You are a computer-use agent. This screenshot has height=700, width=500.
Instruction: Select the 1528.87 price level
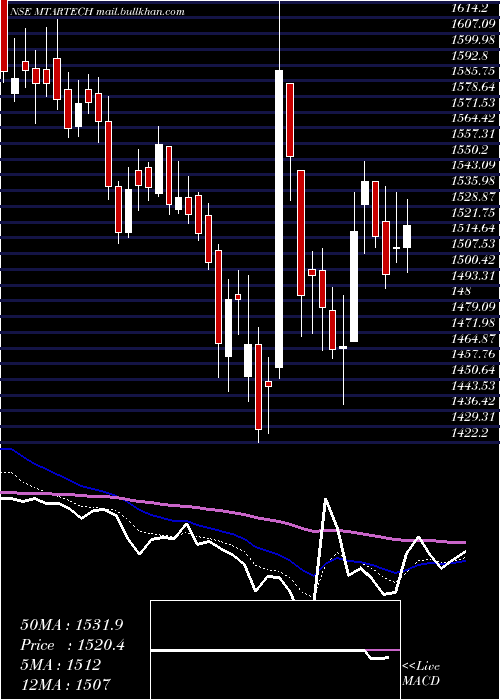(x=473, y=197)
